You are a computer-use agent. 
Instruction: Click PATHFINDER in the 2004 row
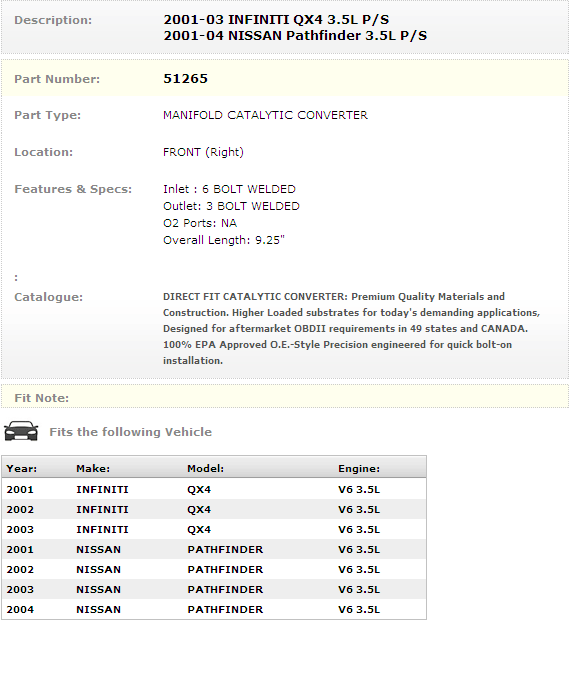(225, 610)
